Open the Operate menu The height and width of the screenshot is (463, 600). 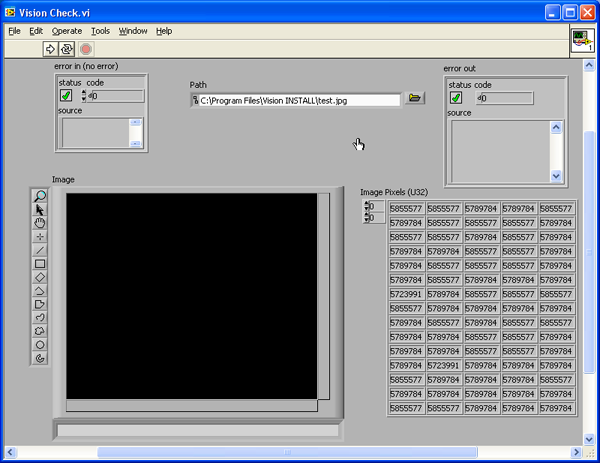[x=67, y=31]
